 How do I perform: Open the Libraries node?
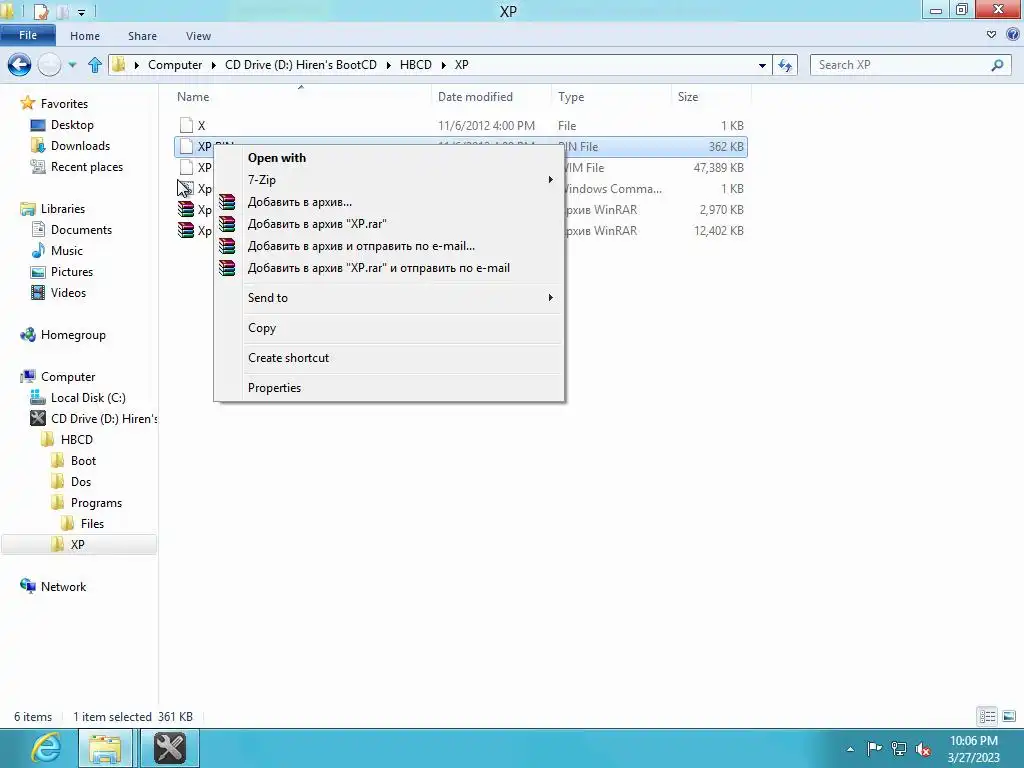tap(63, 209)
